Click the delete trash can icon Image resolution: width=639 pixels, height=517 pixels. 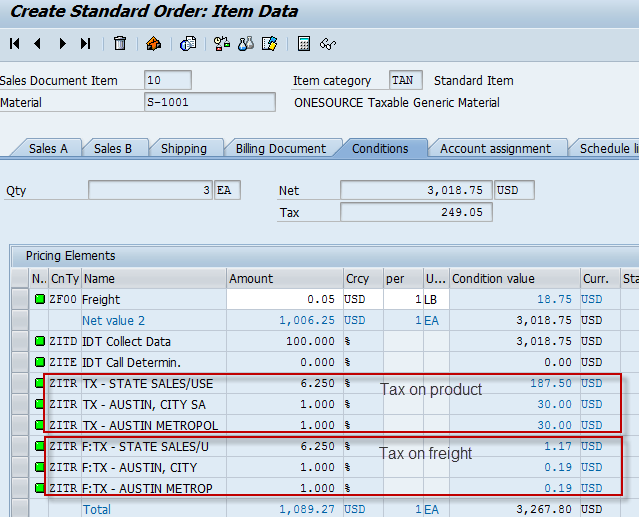[x=120, y=44]
